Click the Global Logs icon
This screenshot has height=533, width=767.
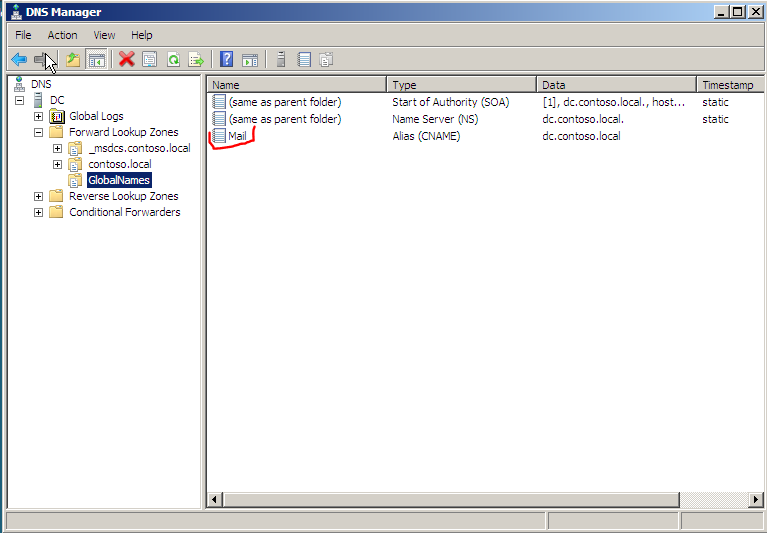57,116
